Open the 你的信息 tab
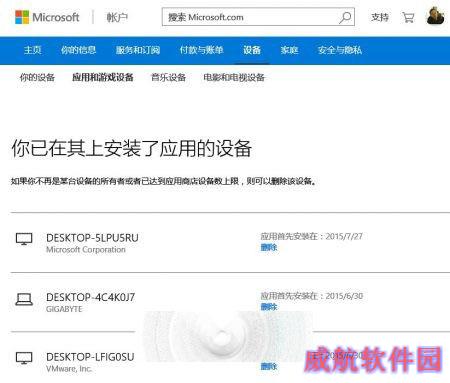 tap(78, 50)
